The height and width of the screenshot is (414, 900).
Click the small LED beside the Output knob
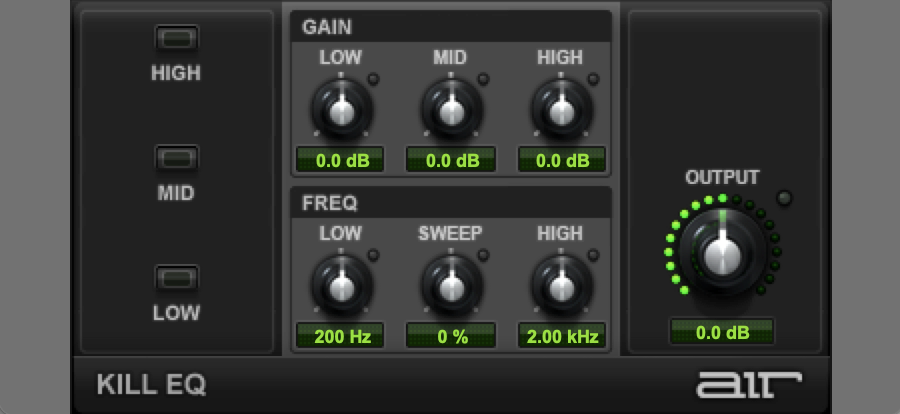pos(785,198)
